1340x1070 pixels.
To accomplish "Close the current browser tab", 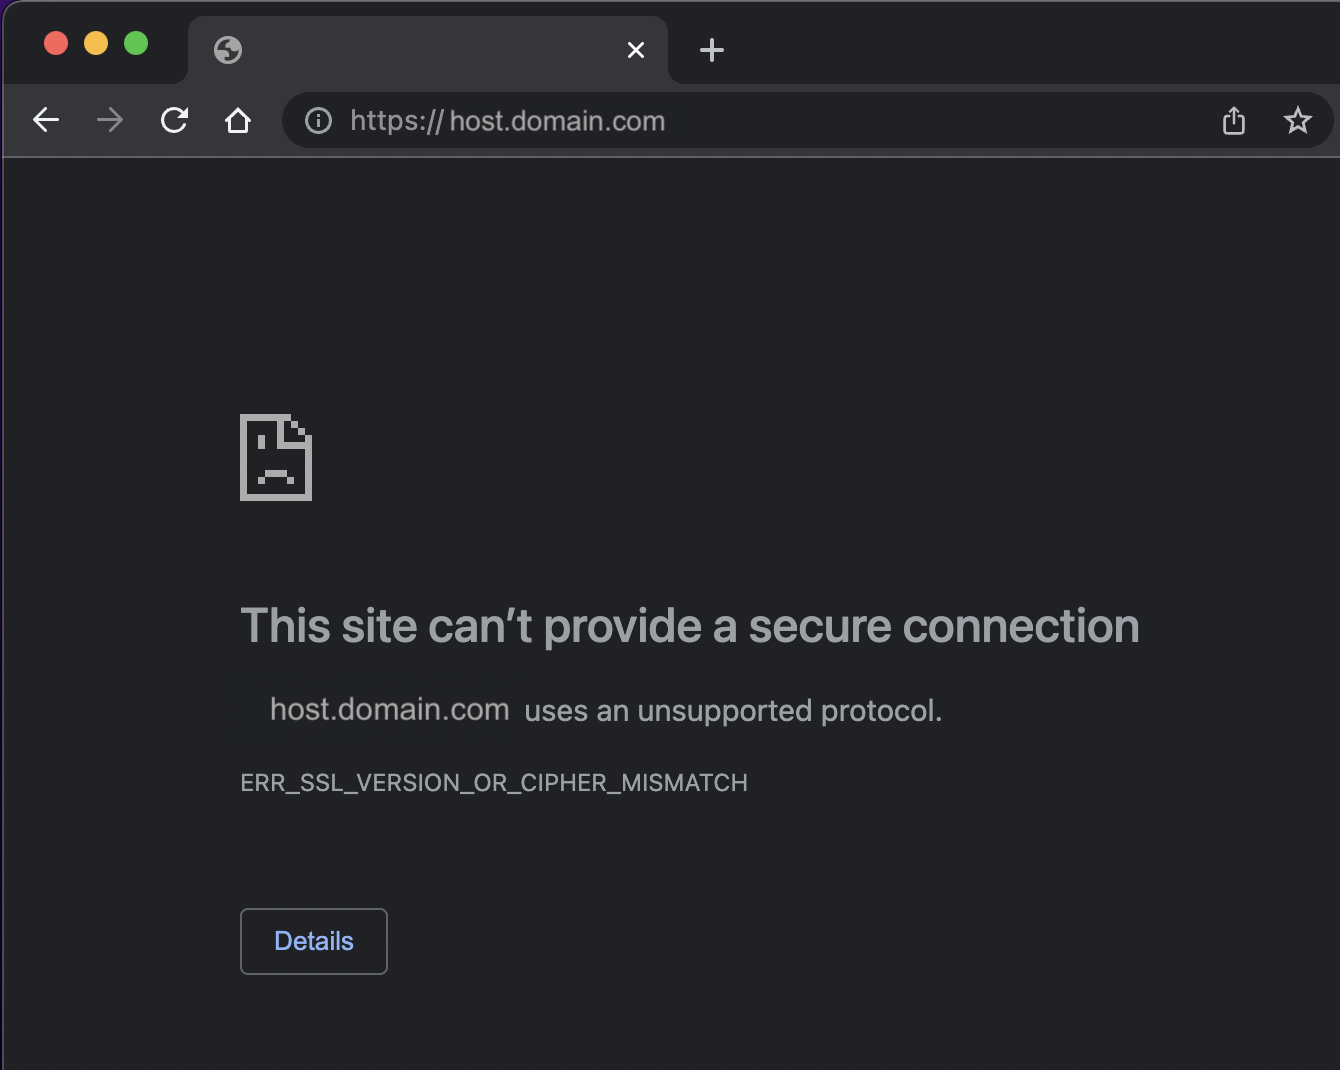I will (x=636, y=50).
